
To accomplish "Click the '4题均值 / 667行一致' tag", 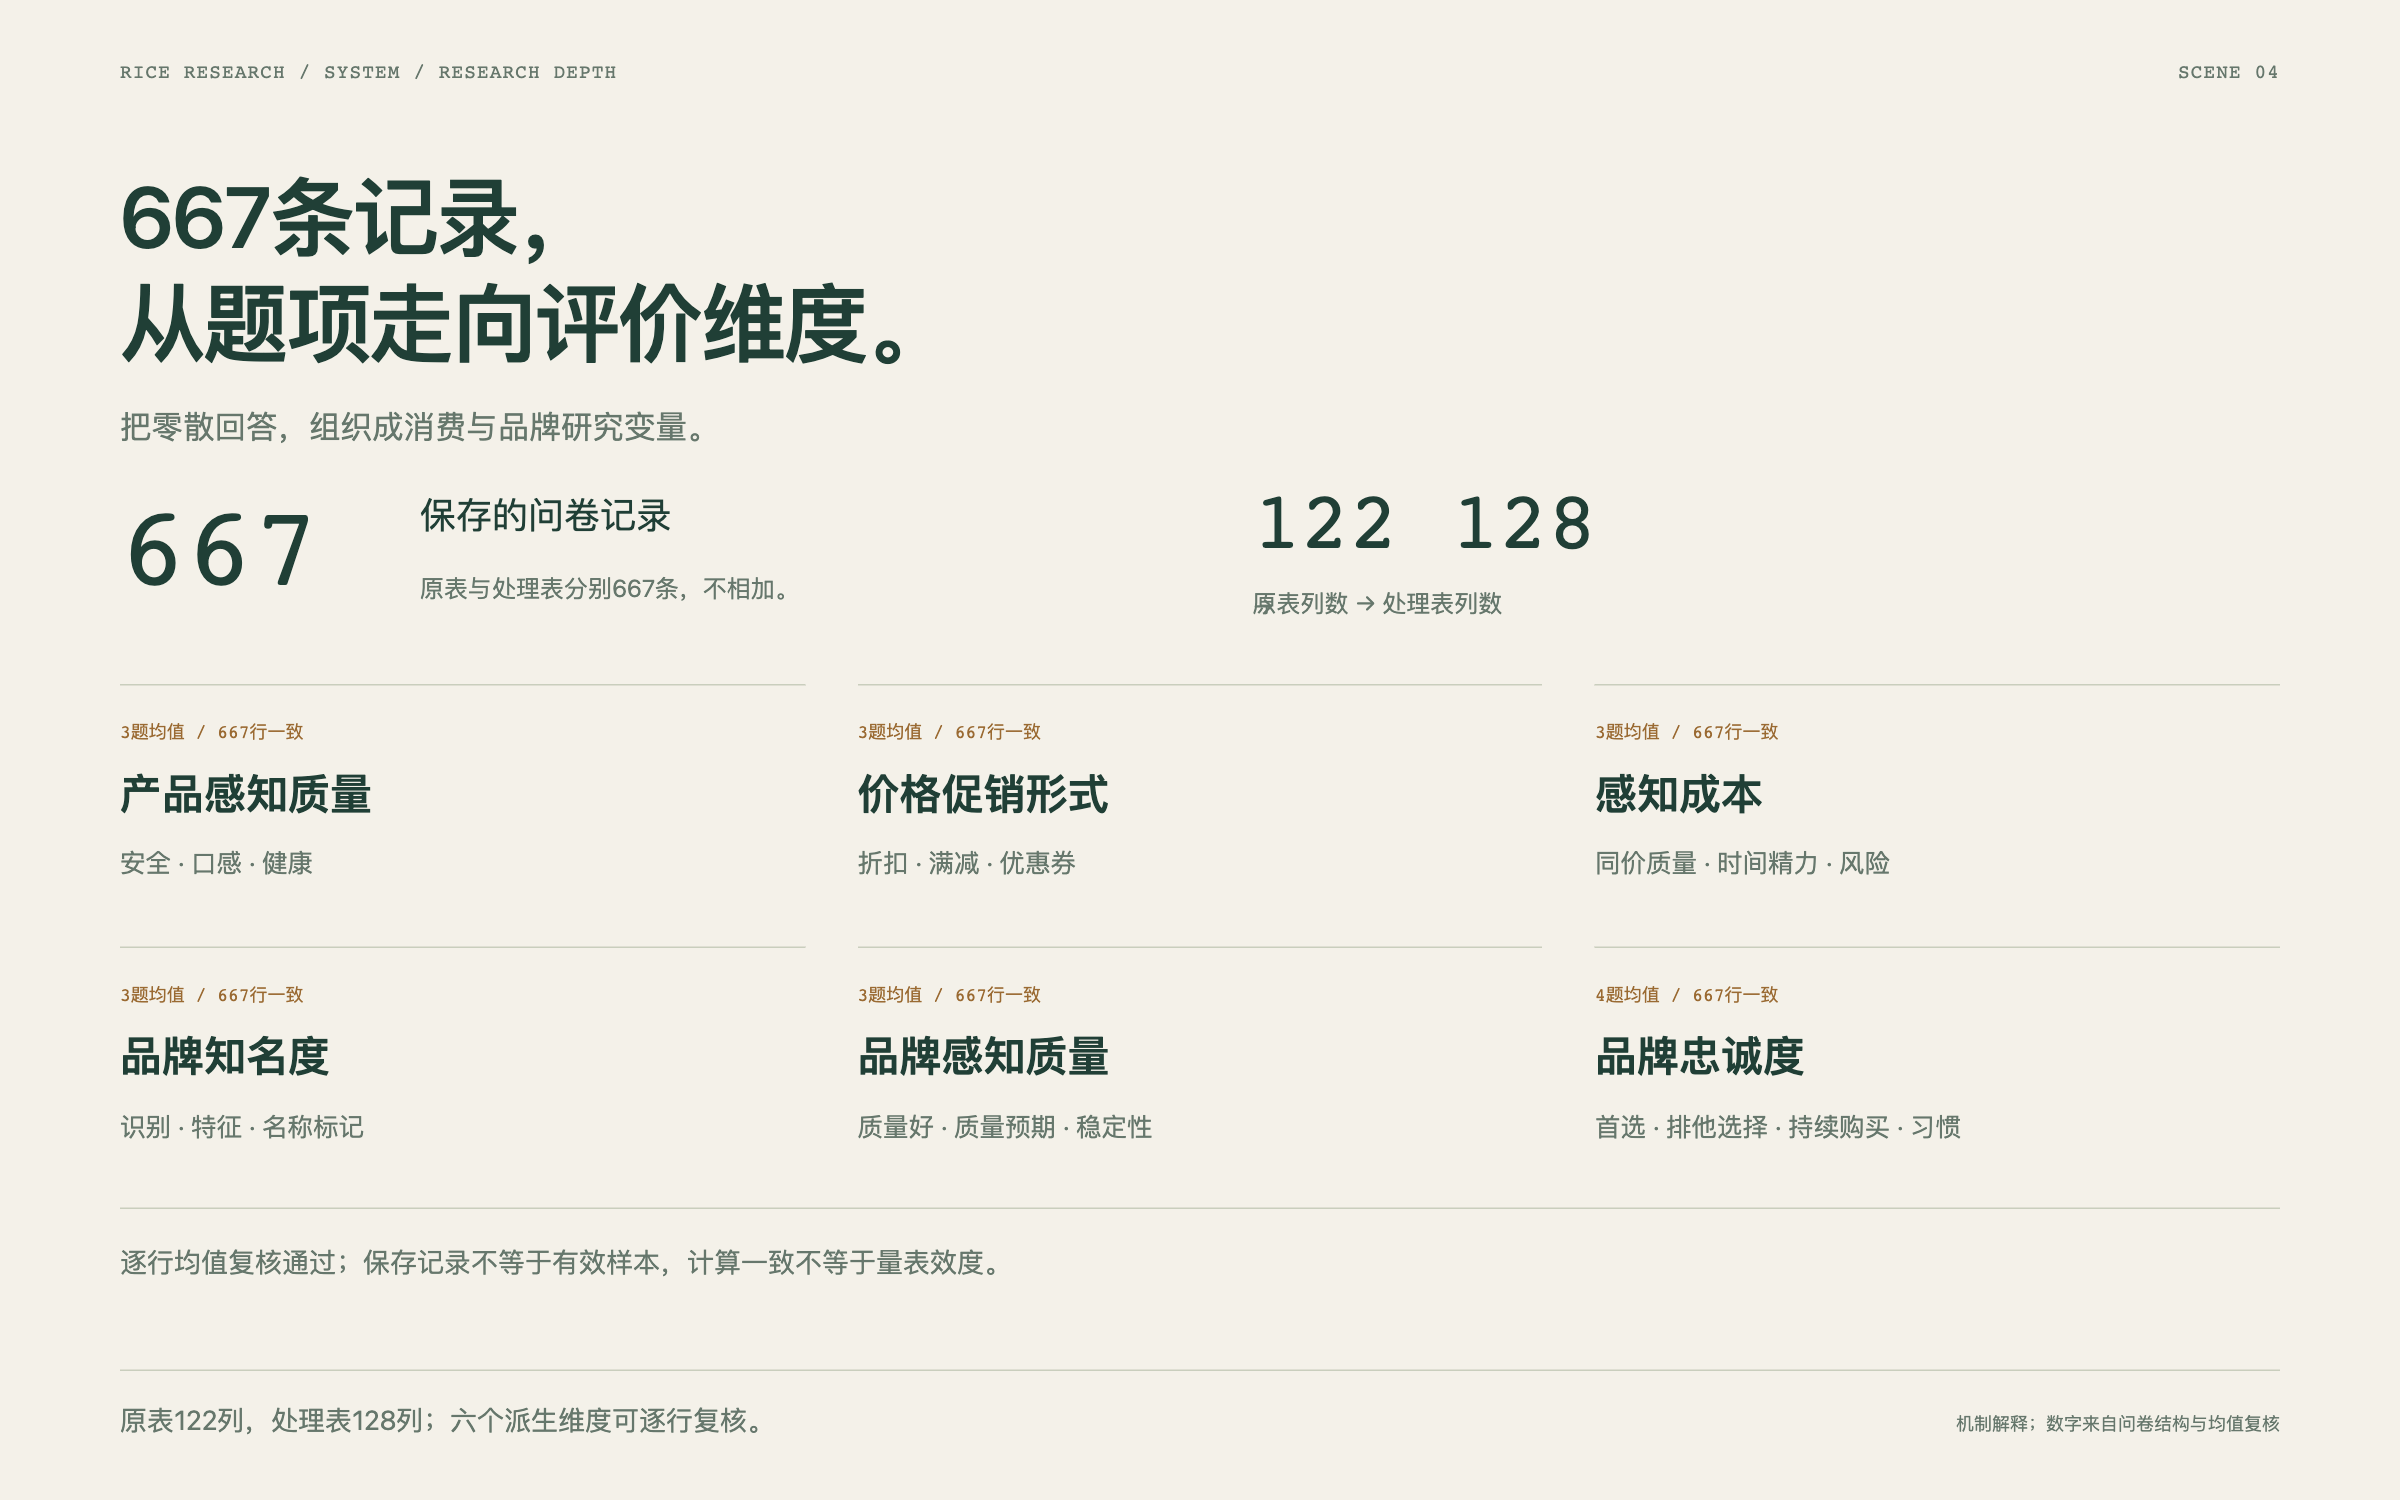I will [1687, 994].
